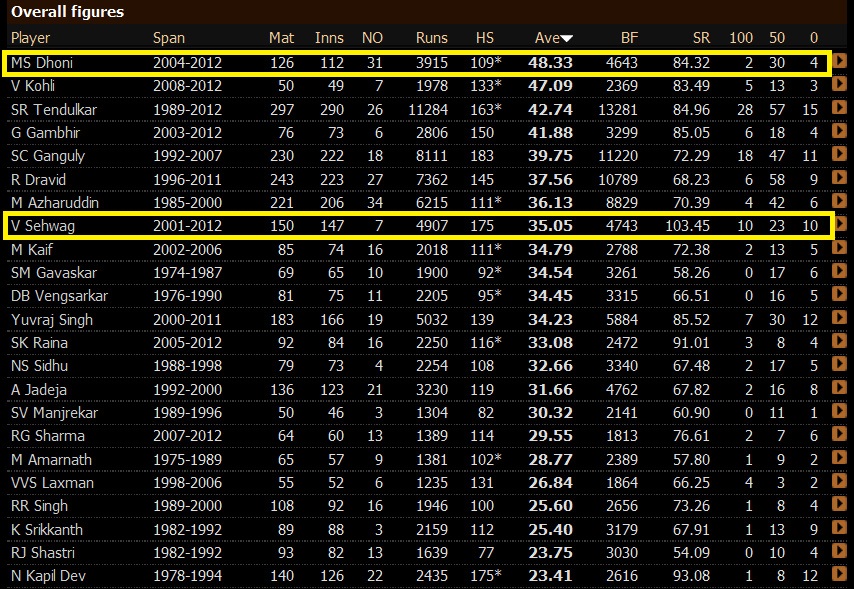This screenshot has height=589, width=854.
Task: Sort table by Ave column header
Action: pyautogui.click(x=553, y=38)
